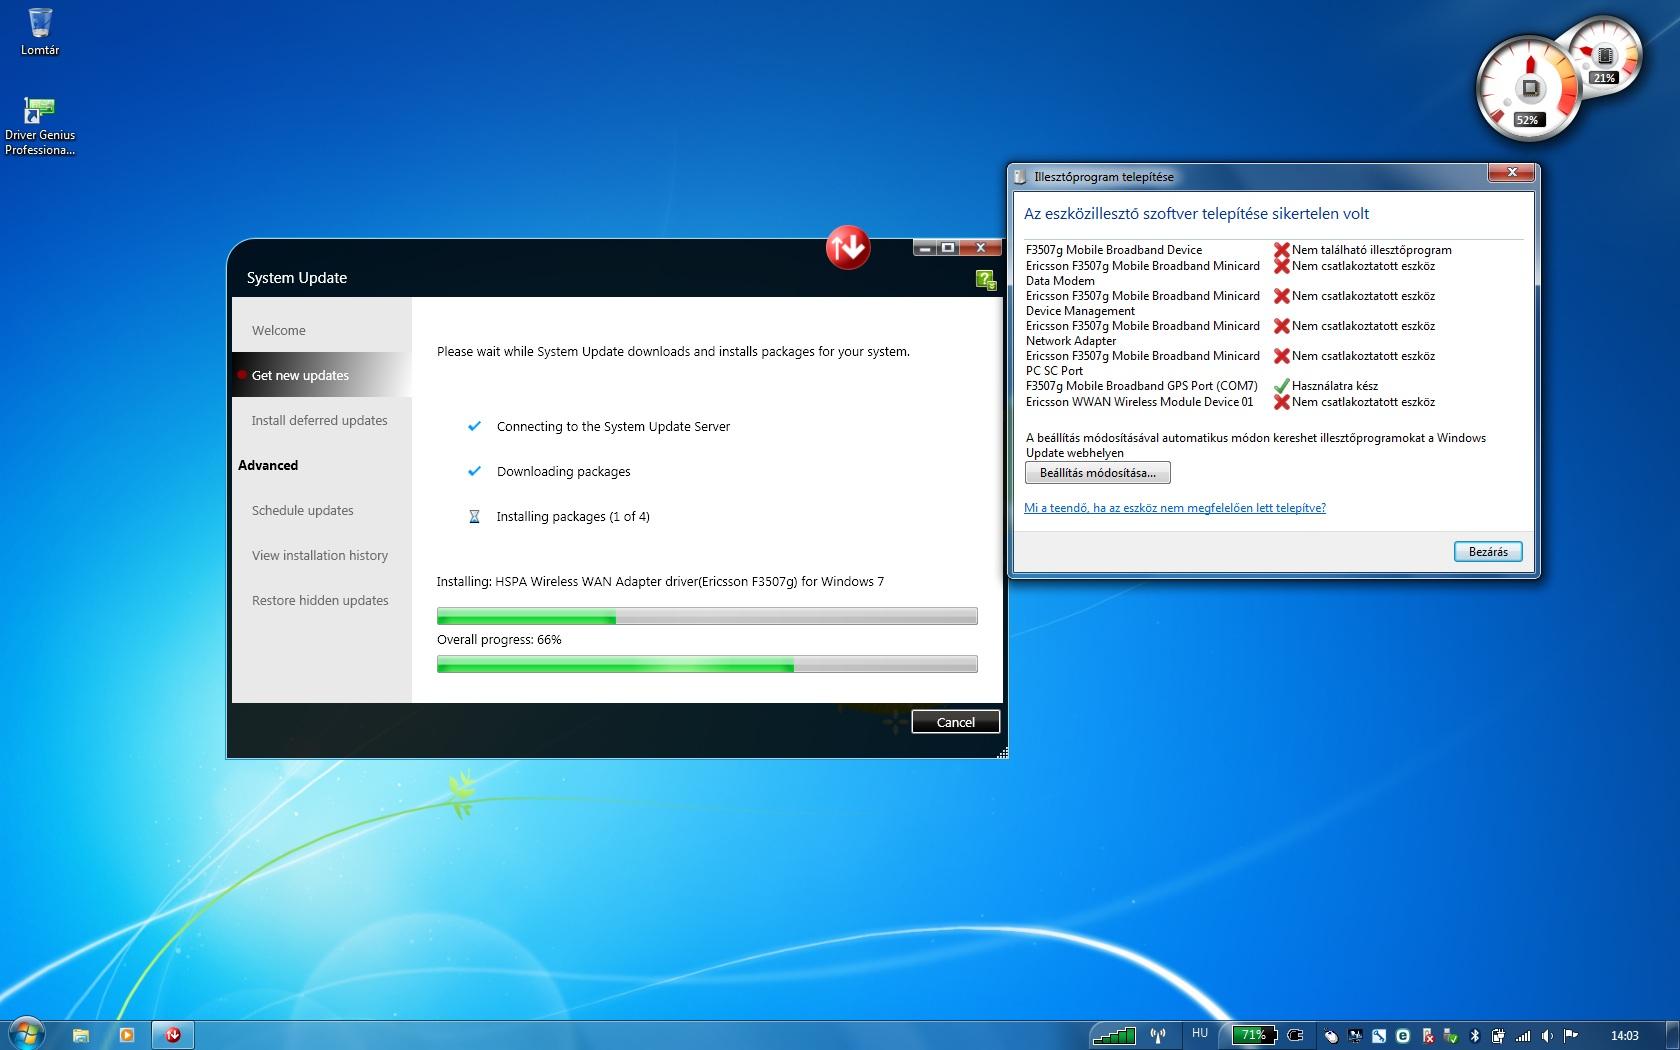Viewport: 1680px width, 1050px height.
Task: Click the tray icon with red X
Action: coord(1428,1036)
